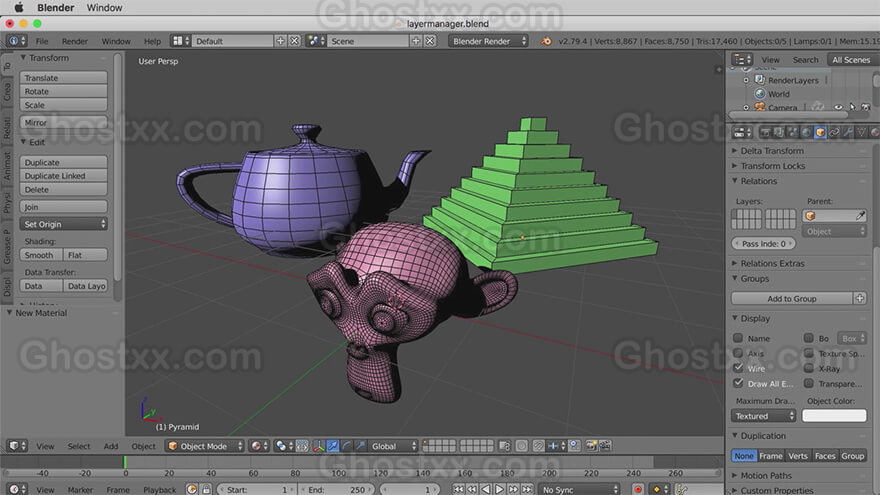880x495 pixels.
Task: Open the Help menu
Action: pyautogui.click(x=152, y=41)
